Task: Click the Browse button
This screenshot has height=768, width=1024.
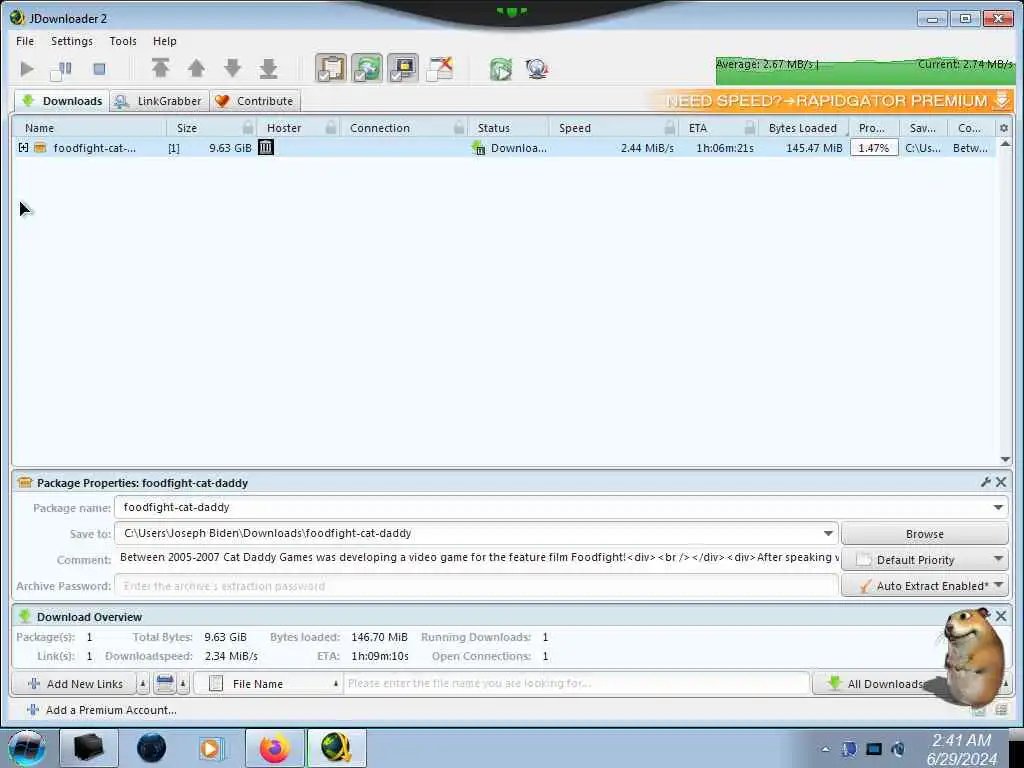Action: point(924,534)
